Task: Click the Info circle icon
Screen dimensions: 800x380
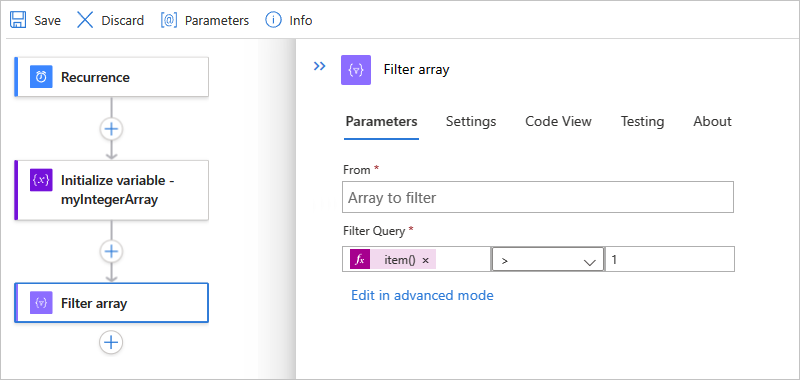Action: pos(273,20)
